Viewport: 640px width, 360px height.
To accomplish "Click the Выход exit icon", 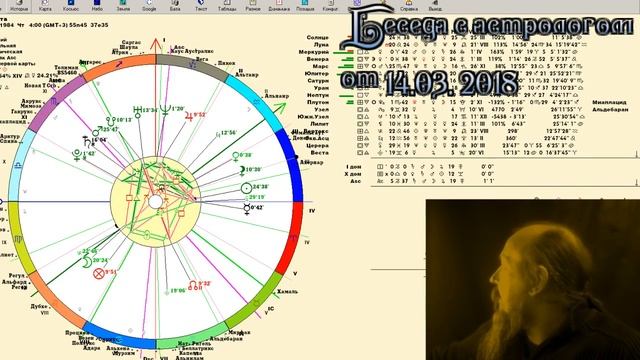I will tap(435, 5).
